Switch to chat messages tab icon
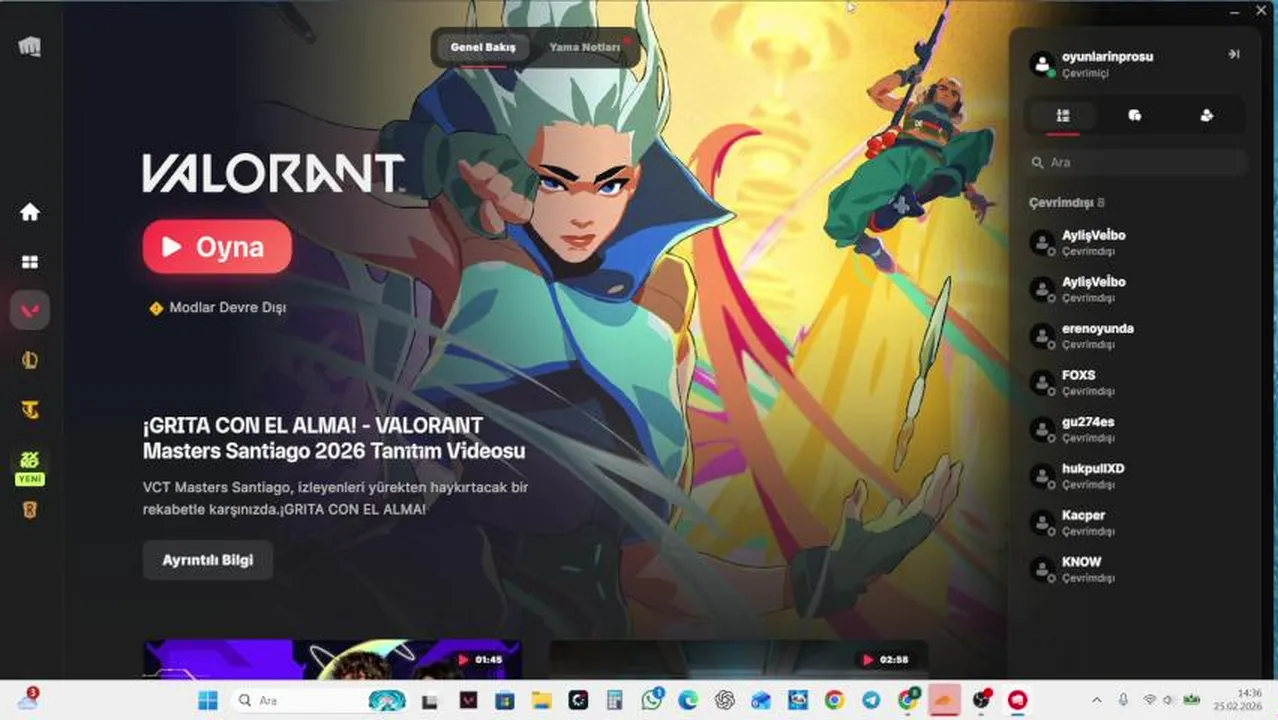The image size is (1278, 720). coord(1135,116)
